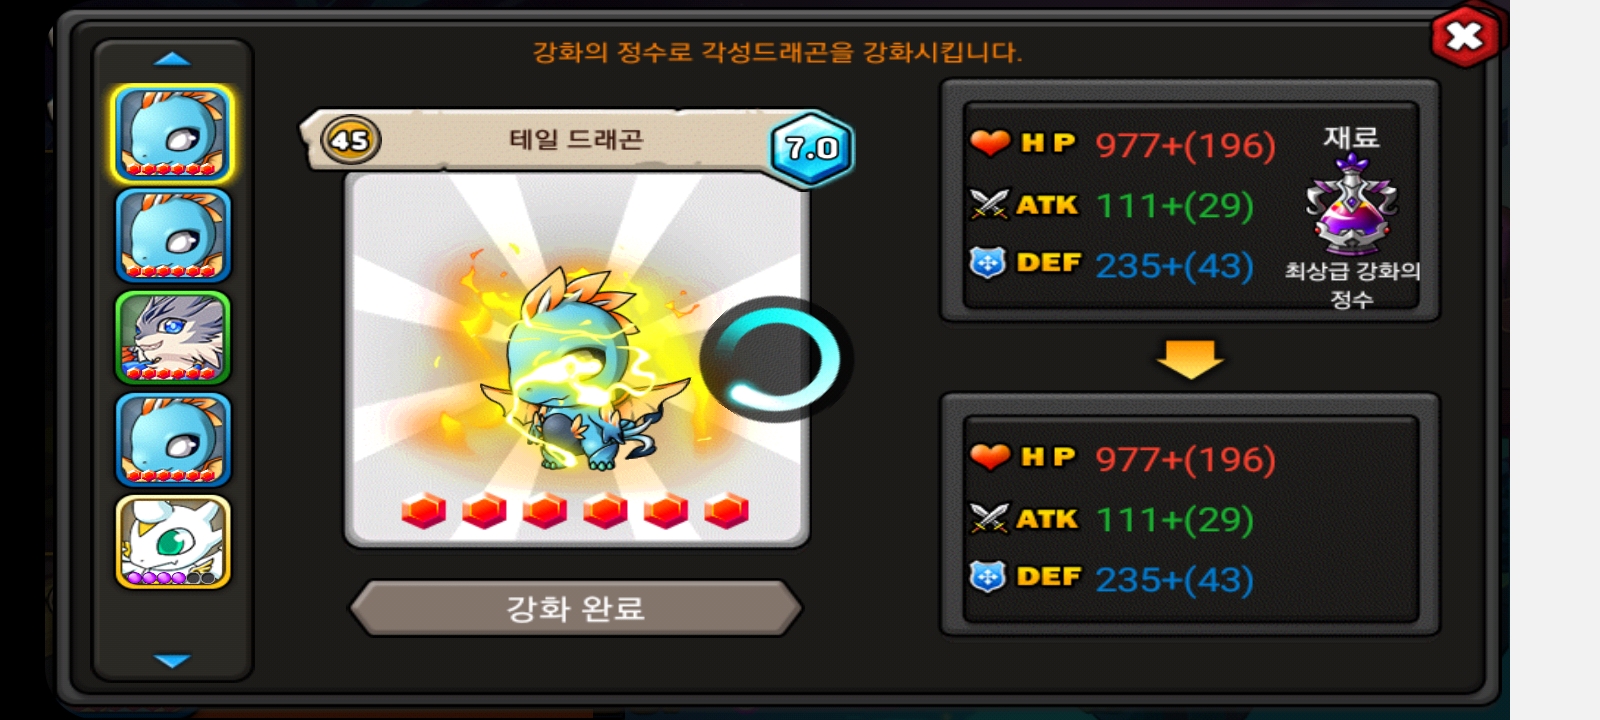Screen dimensions: 1600x720
Task: Select the second blue dragon portrait in list
Action: [173, 236]
